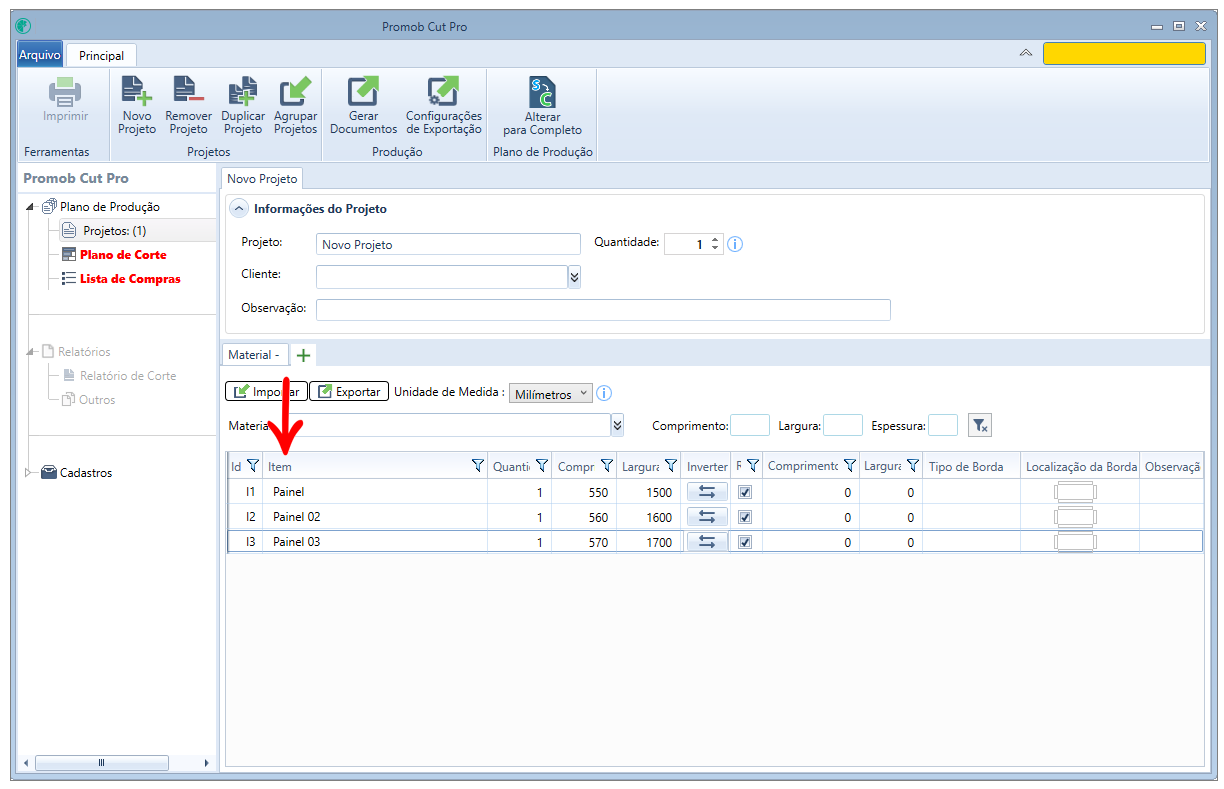Expand the Cliente dropdown arrow

point(574,277)
